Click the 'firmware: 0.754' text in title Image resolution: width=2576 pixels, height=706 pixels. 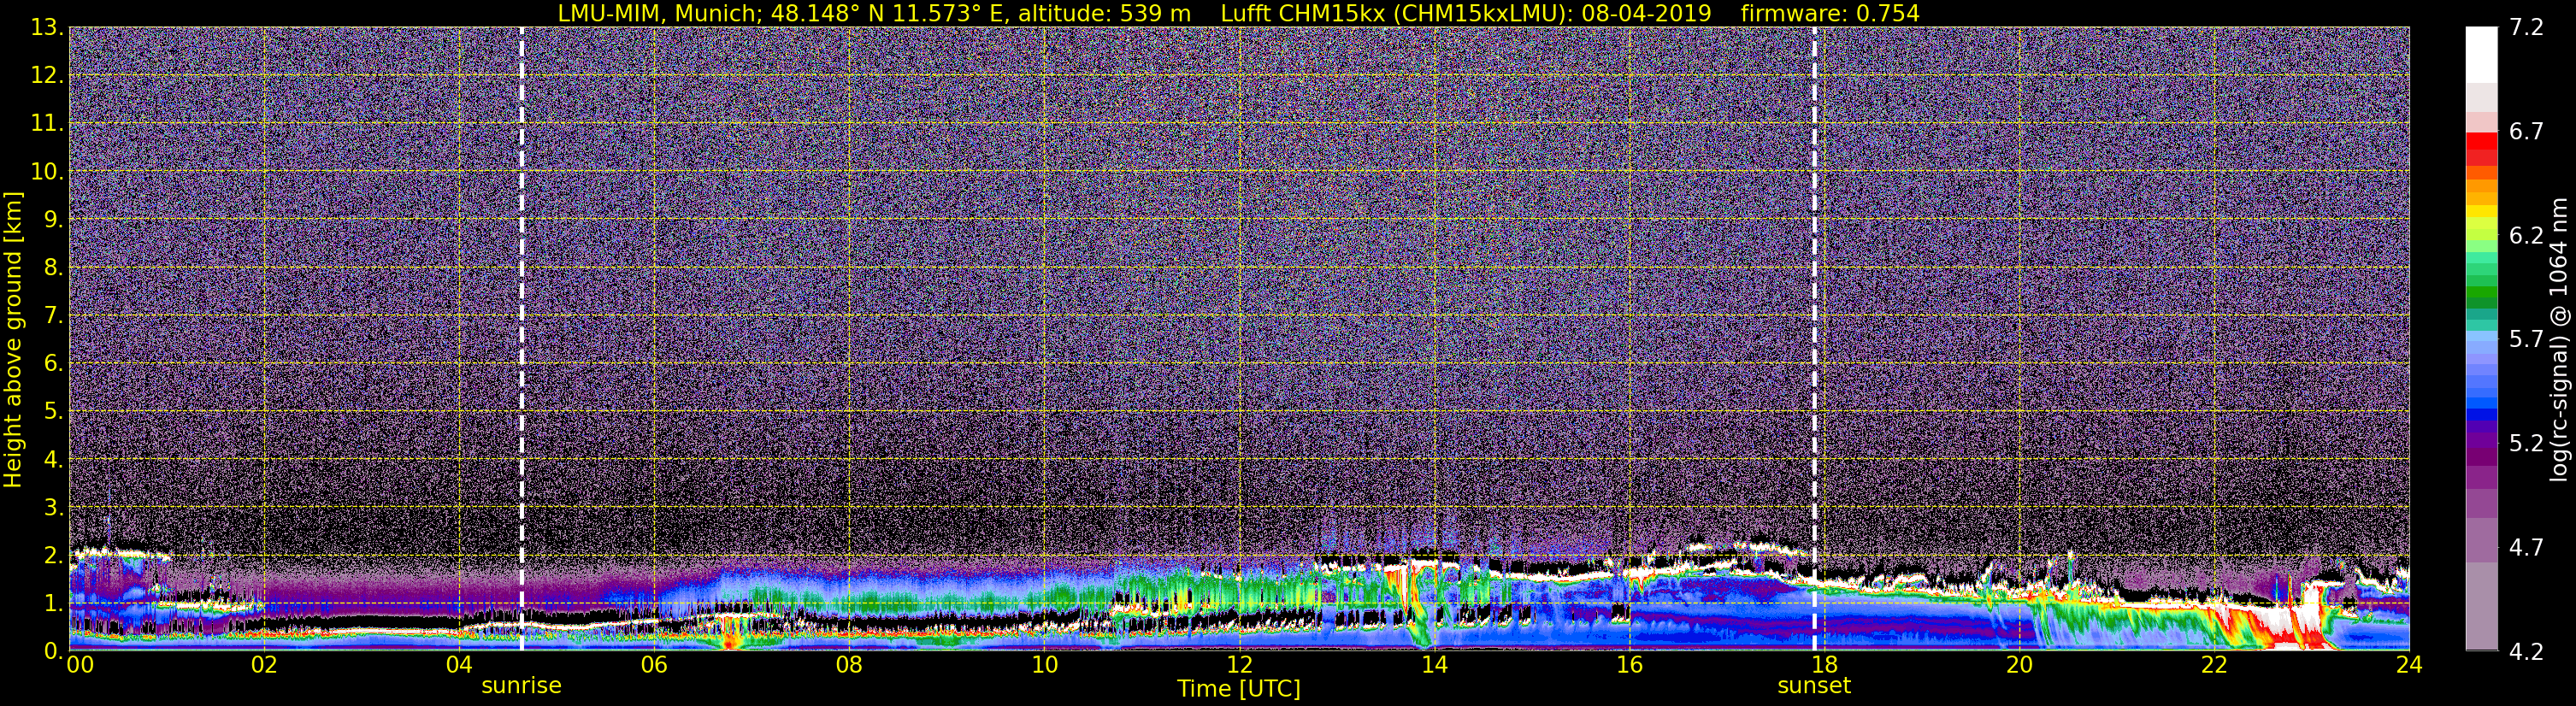pyautogui.click(x=1830, y=13)
